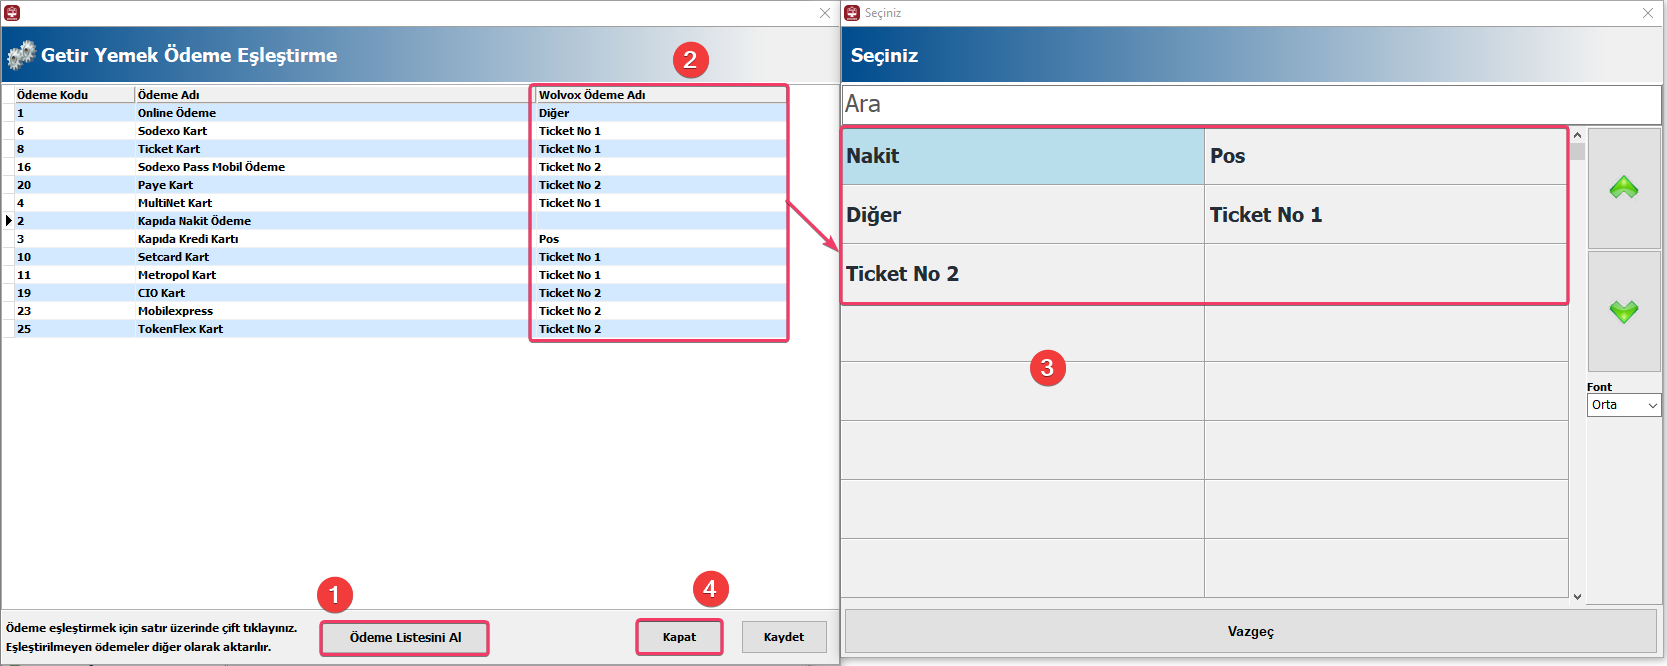Click Wolvox cell of Sodexo Kart row

pyautogui.click(x=660, y=131)
